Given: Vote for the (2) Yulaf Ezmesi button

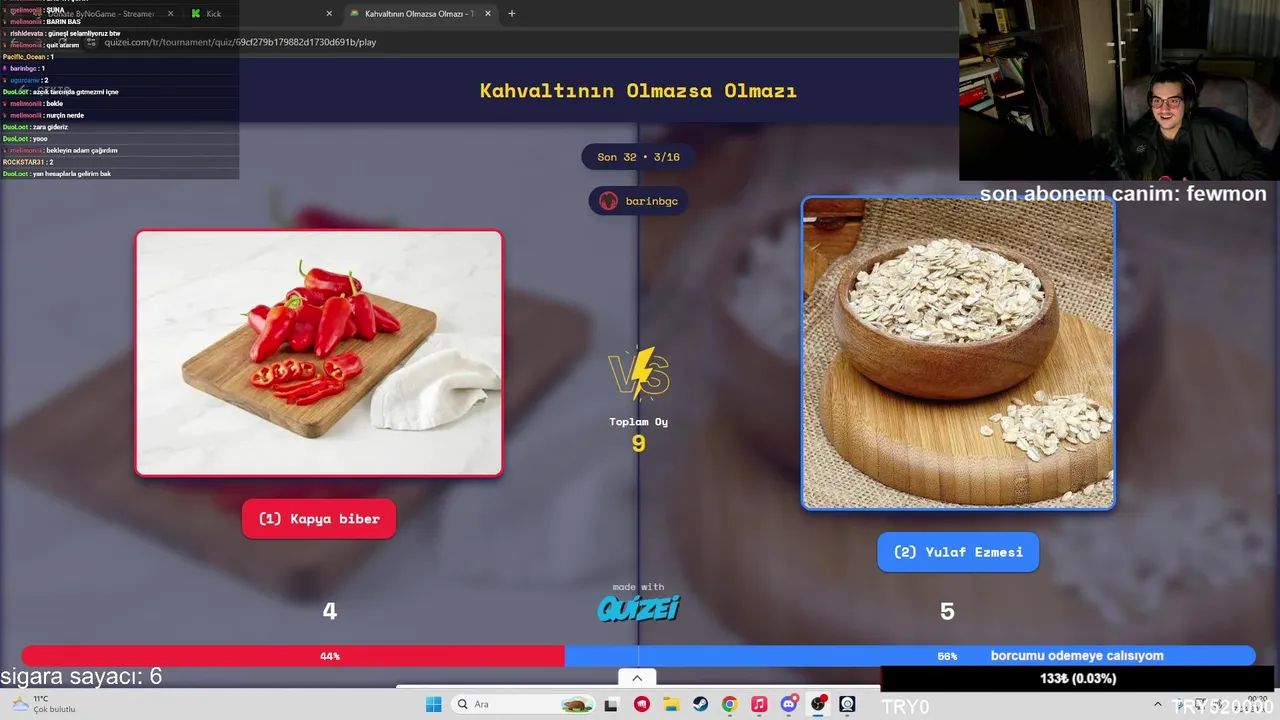Looking at the screenshot, I should (958, 552).
